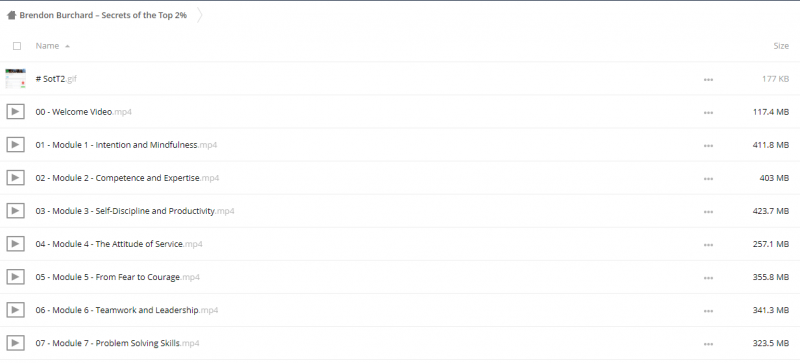
Task: Click the play icon beside Module 1 Intention and Mindfulness
Action: coord(15,144)
